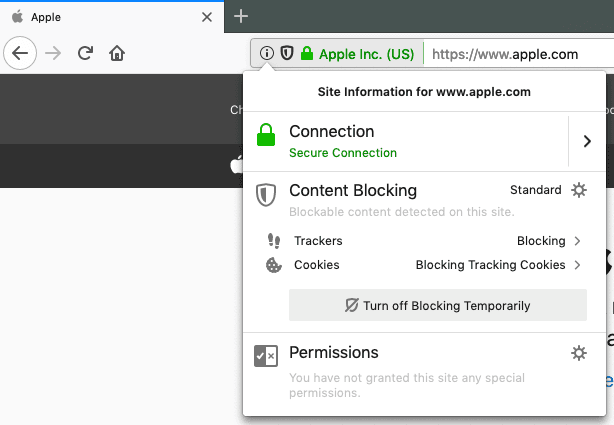Click the Standard blocking level label

tap(535, 190)
